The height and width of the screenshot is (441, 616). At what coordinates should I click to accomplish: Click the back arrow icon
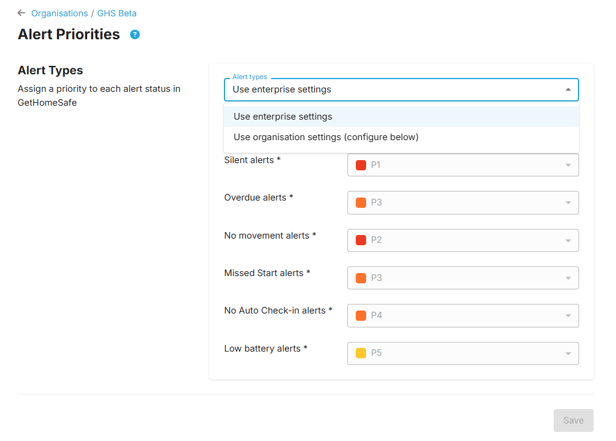[21, 13]
